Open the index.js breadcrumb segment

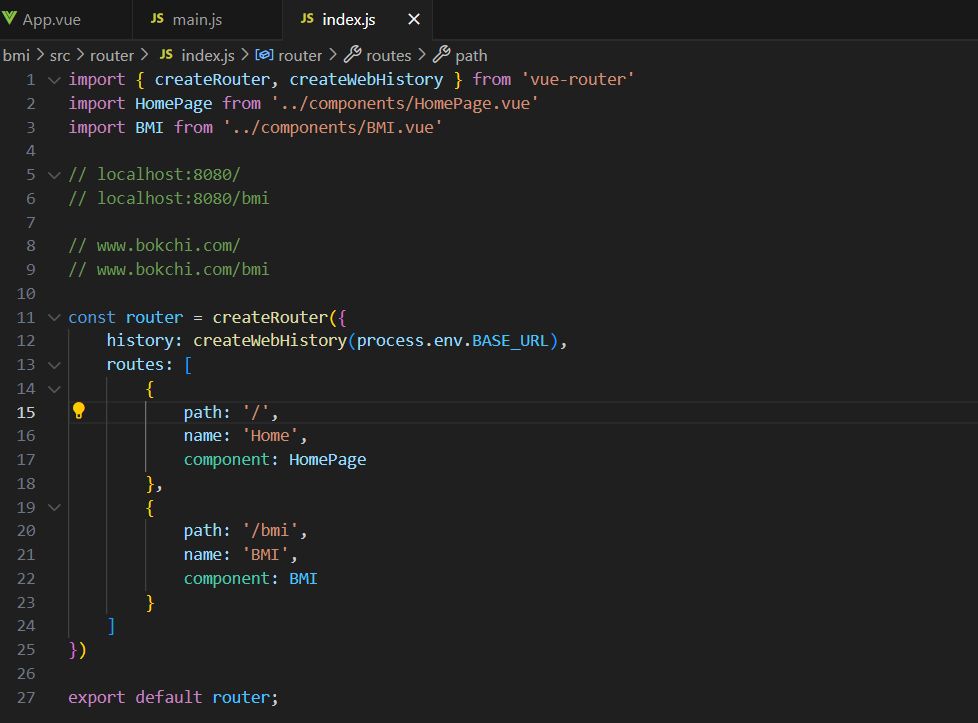click(208, 56)
